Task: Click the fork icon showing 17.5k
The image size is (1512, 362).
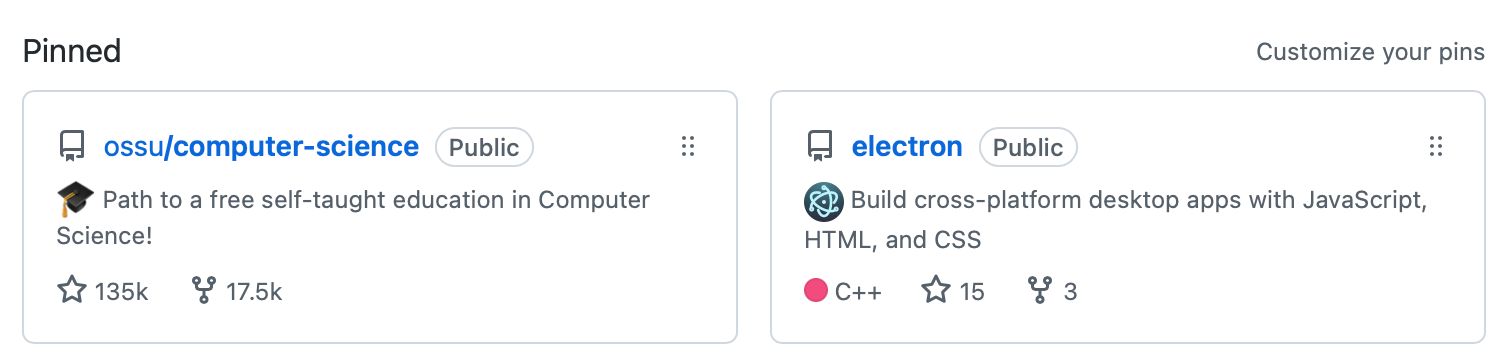Action: tap(204, 291)
